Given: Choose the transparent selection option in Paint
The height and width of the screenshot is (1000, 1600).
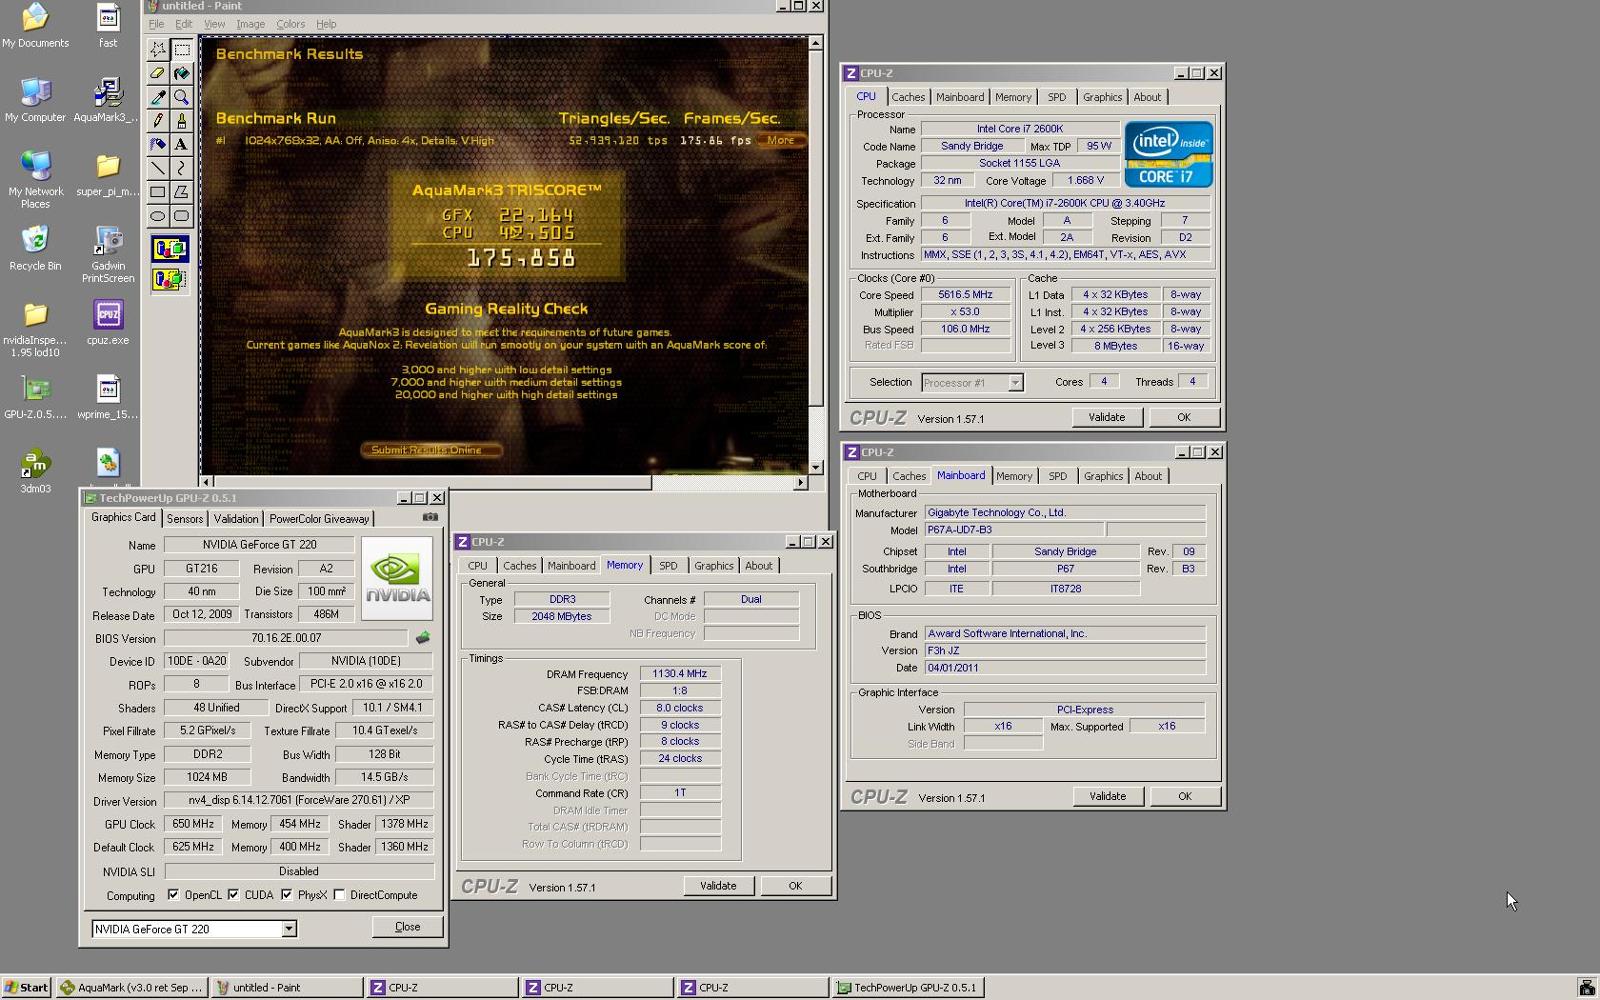Looking at the screenshot, I should [169, 280].
